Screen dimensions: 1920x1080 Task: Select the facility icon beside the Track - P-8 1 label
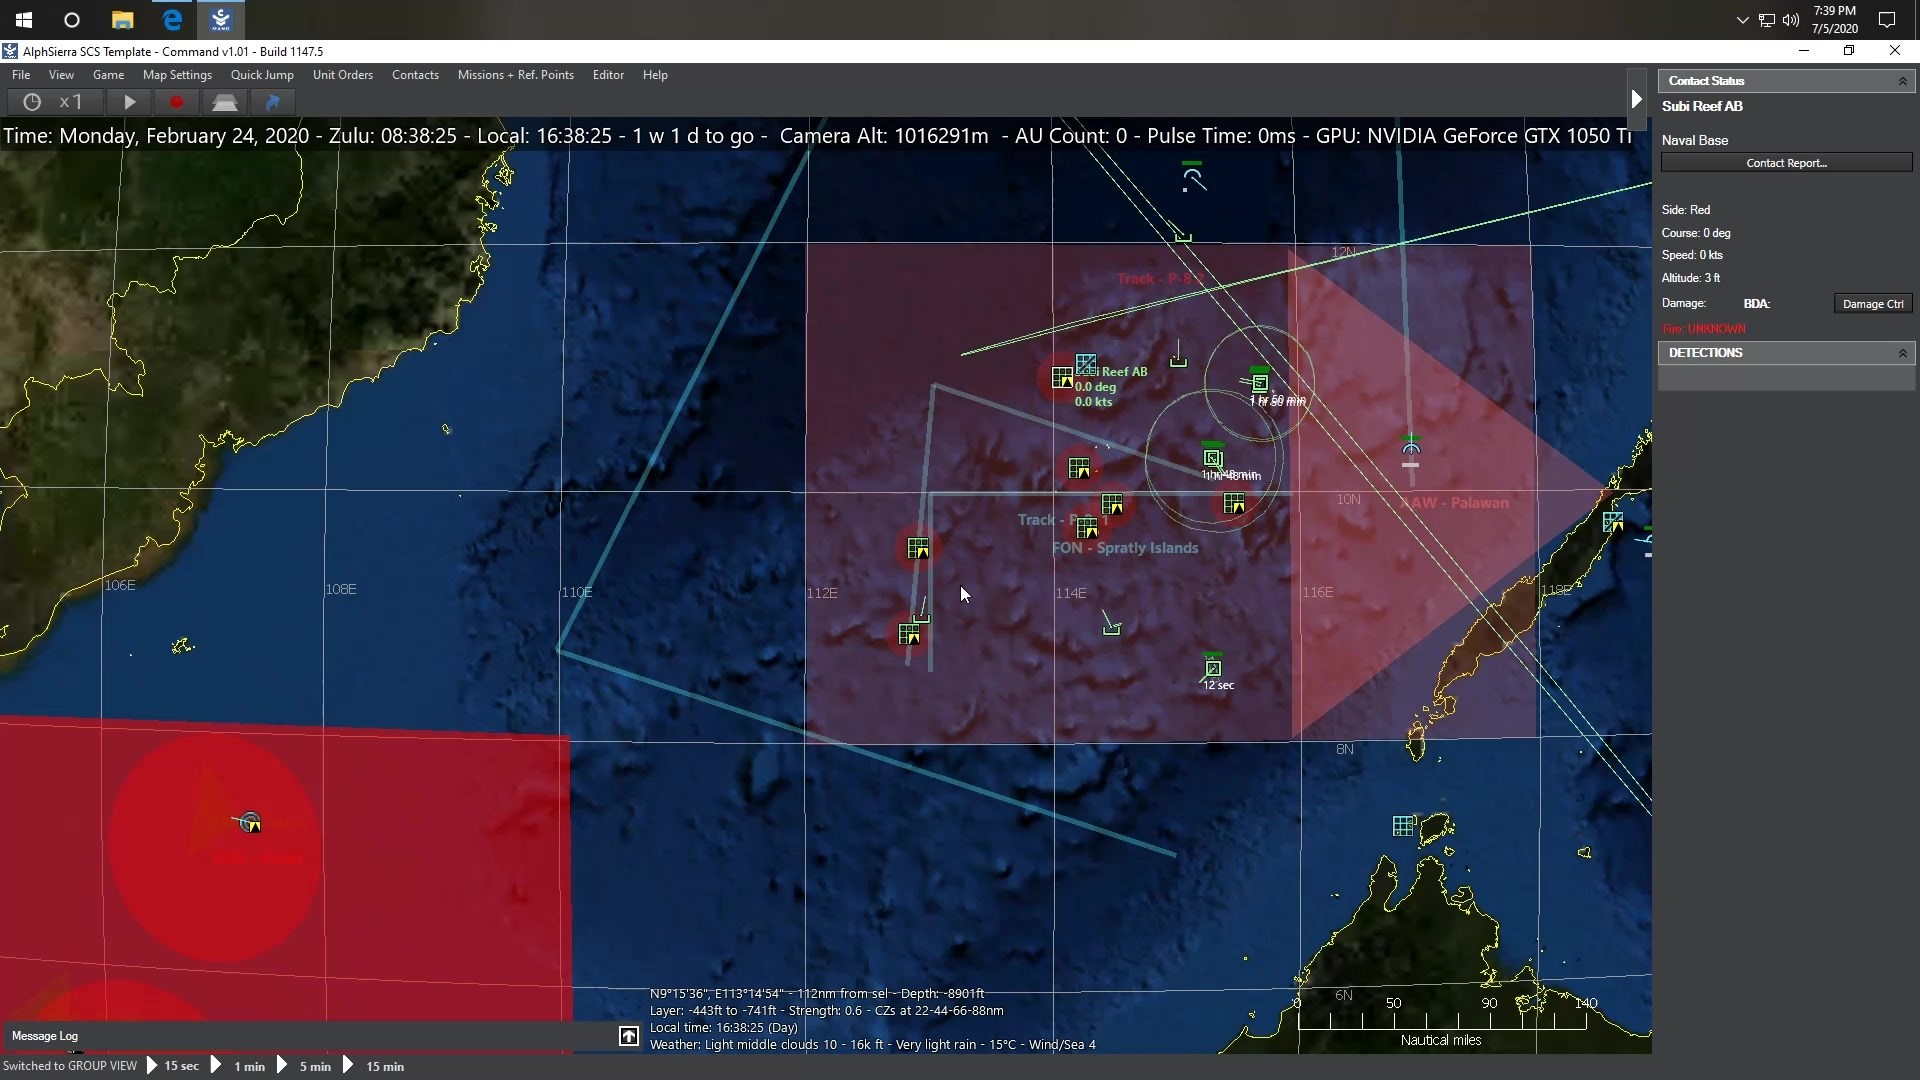click(1087, 528)
